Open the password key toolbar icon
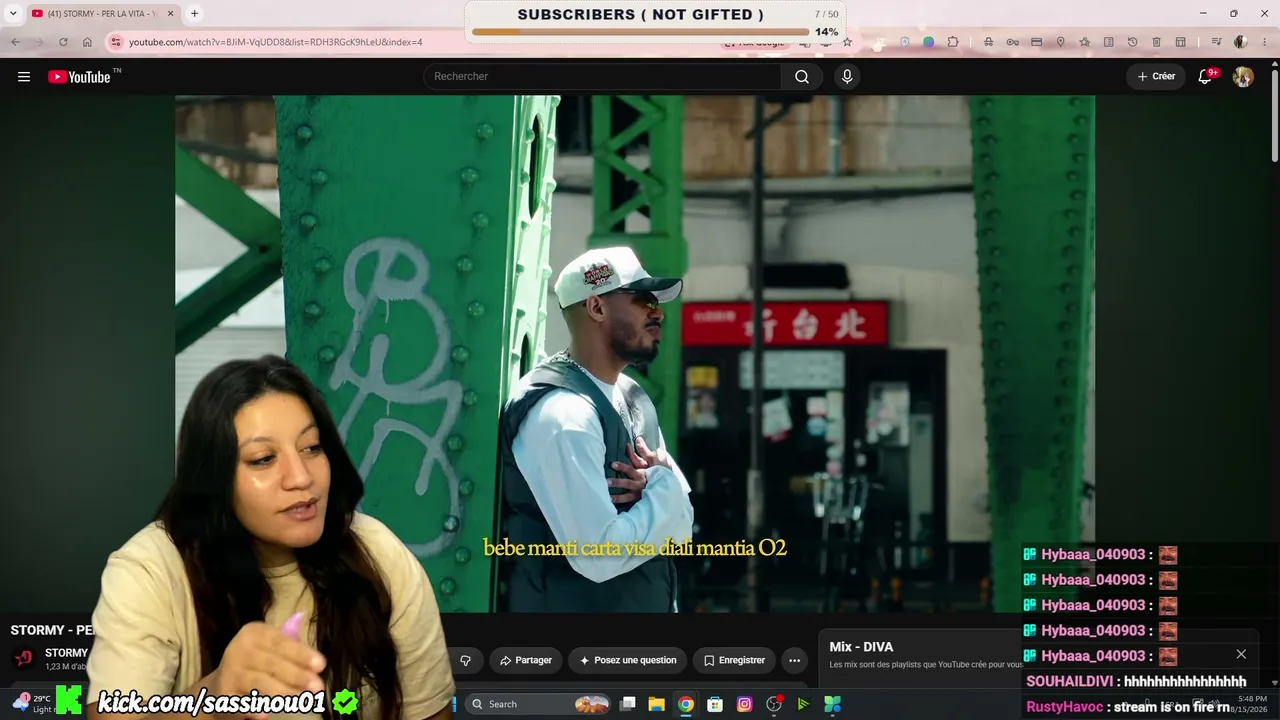This screenshot has width=1280, height=720. (x=1012, y=42)
